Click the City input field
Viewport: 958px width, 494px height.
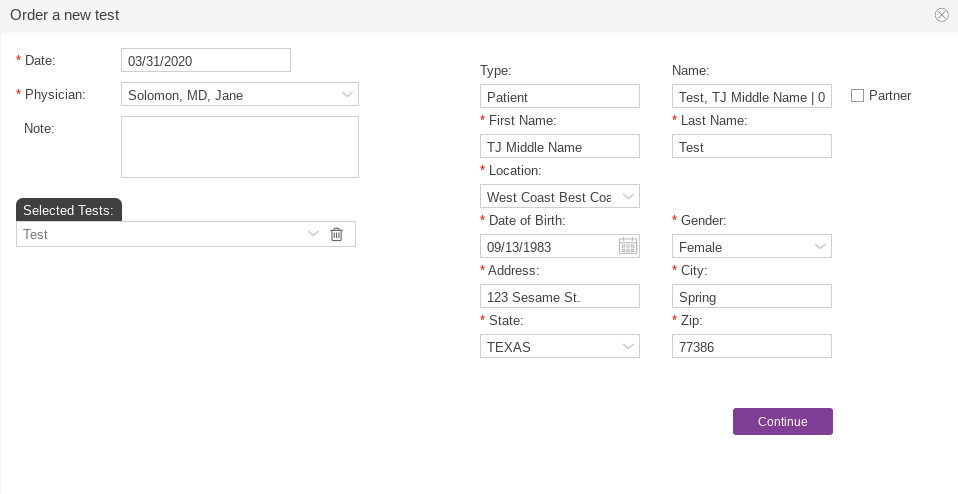(751, 297)
